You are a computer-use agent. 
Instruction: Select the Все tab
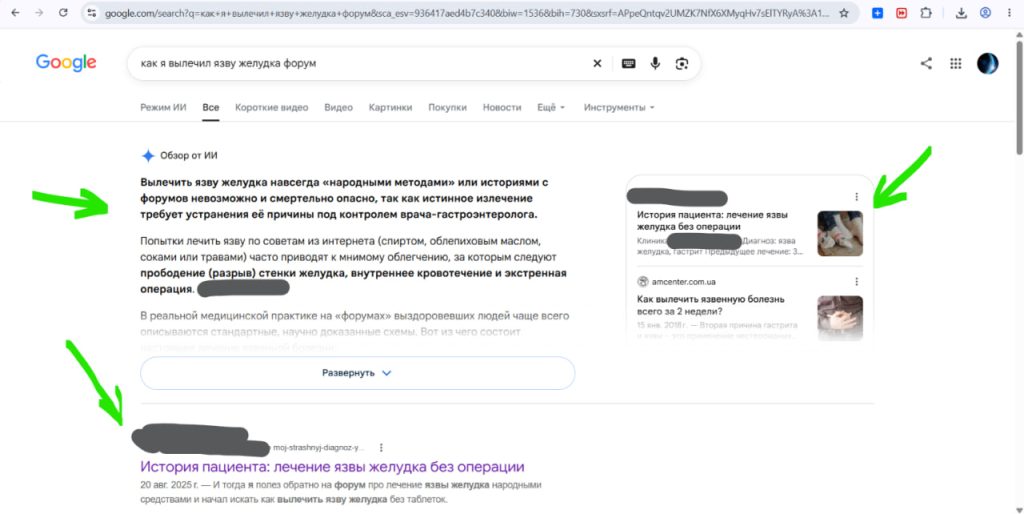[210, 107]
